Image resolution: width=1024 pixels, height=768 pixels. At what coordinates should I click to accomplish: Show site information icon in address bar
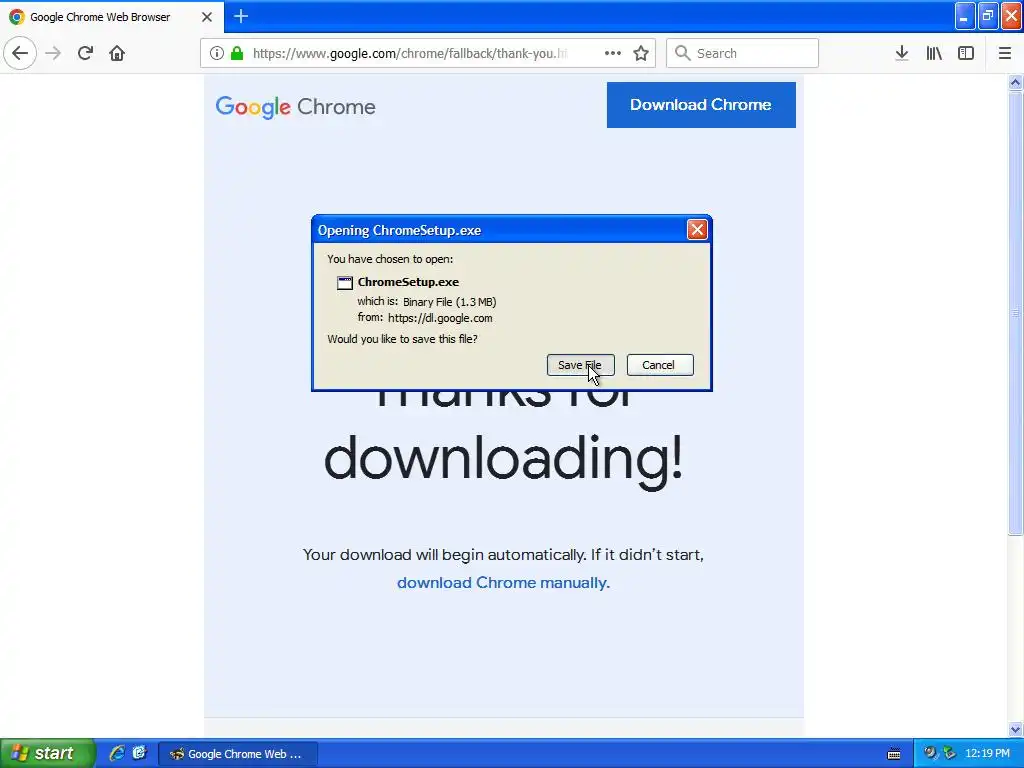[x=217, y=53]
